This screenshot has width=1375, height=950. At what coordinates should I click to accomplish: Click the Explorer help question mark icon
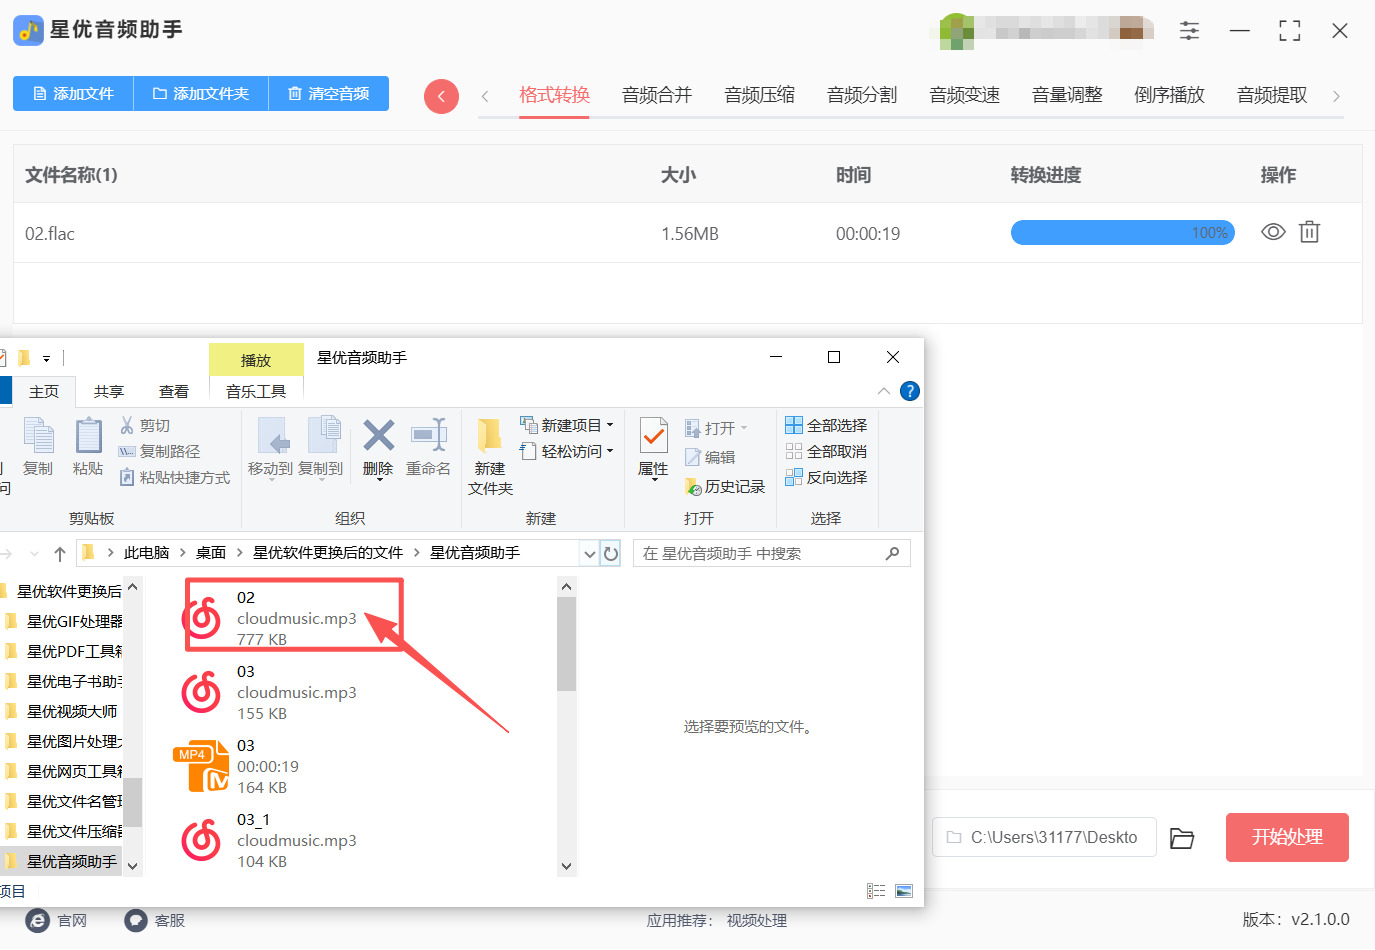coord(909,391)
